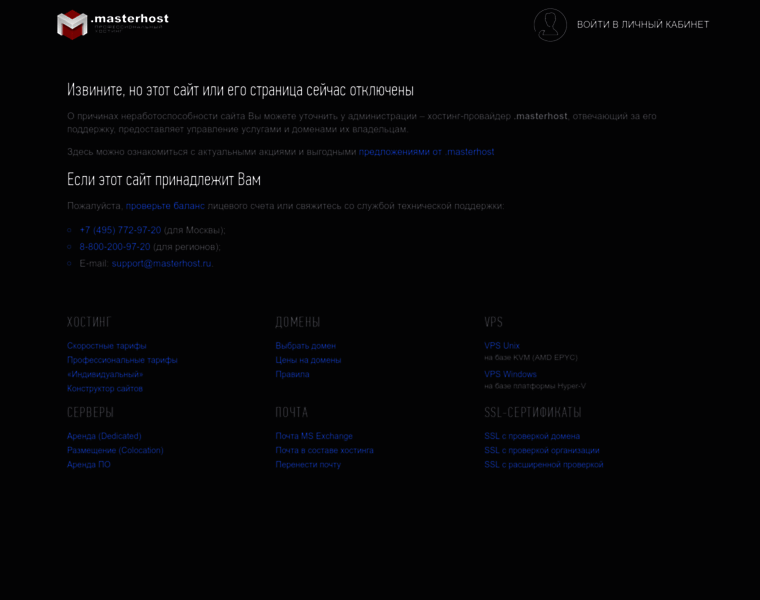Click the 'ПОЧТА' section heading
This screenshot has height=600, width=760.
pyautogui.click(x=292, y=412)
